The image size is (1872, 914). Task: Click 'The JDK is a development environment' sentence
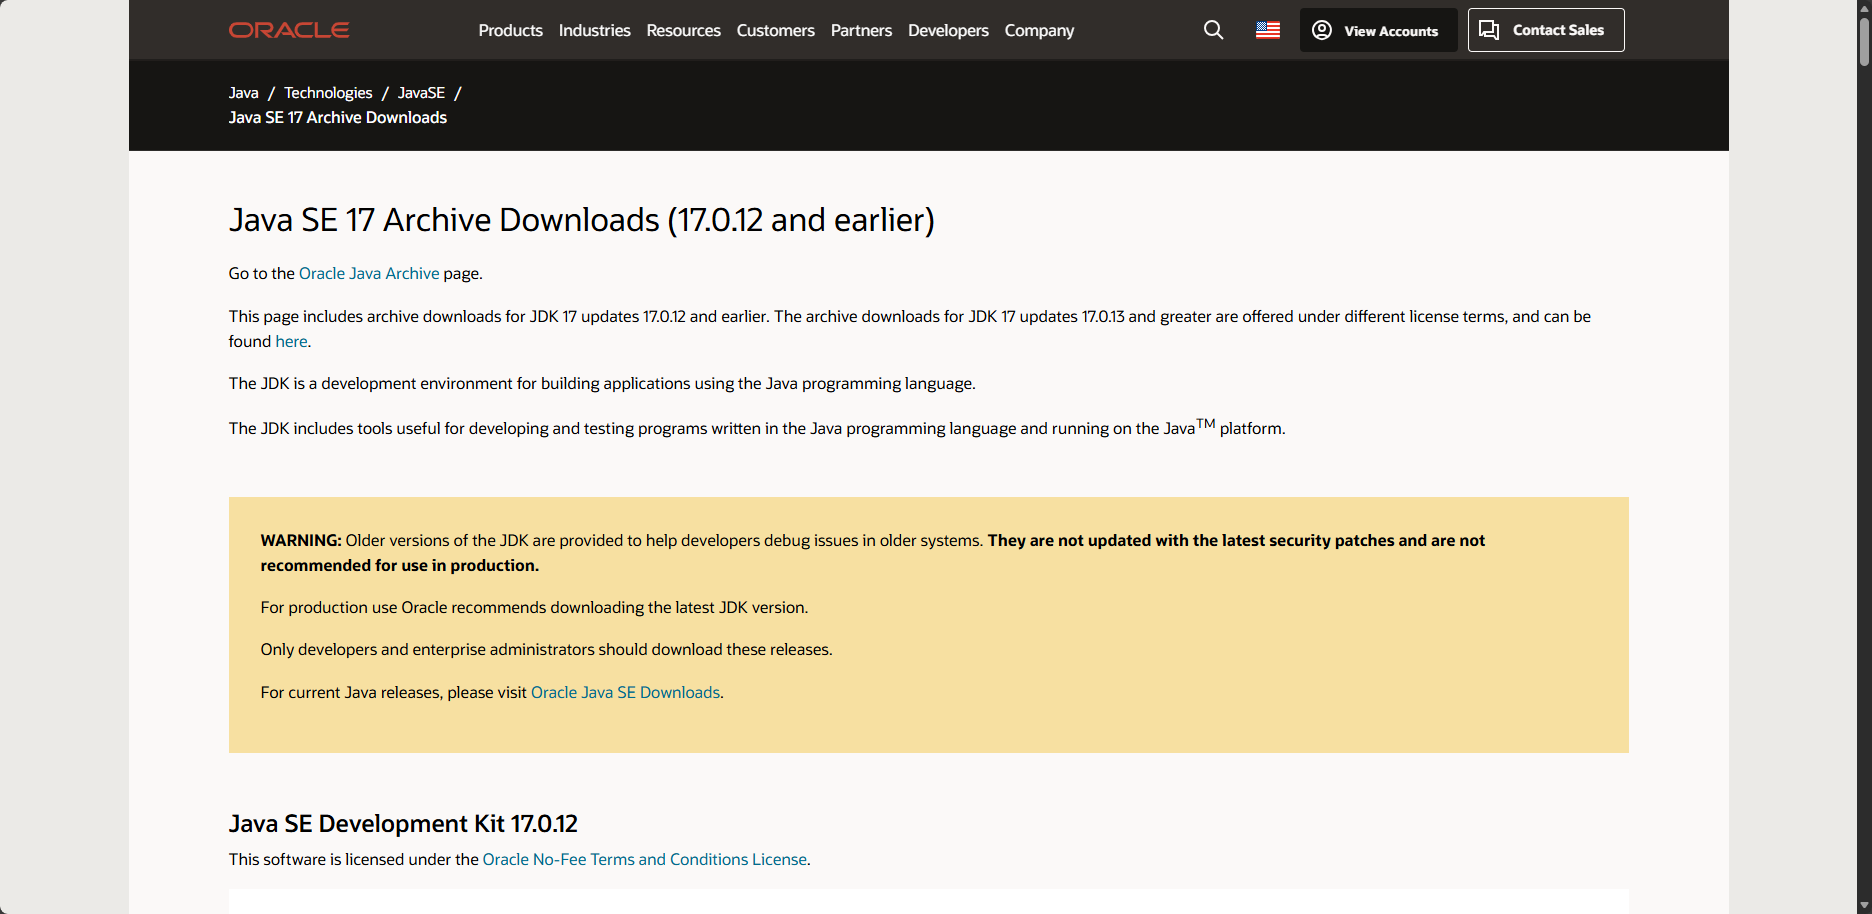pos(602,383)
